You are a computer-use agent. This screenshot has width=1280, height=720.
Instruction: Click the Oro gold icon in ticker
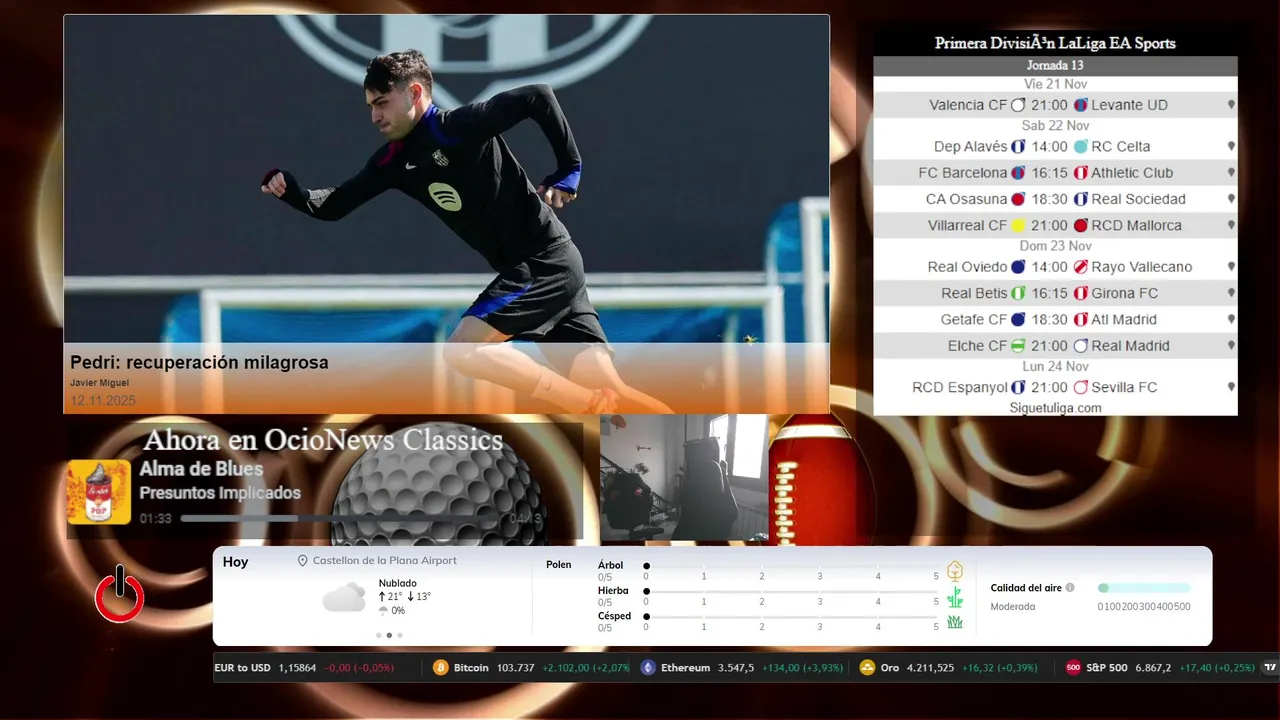coord(868,667)
